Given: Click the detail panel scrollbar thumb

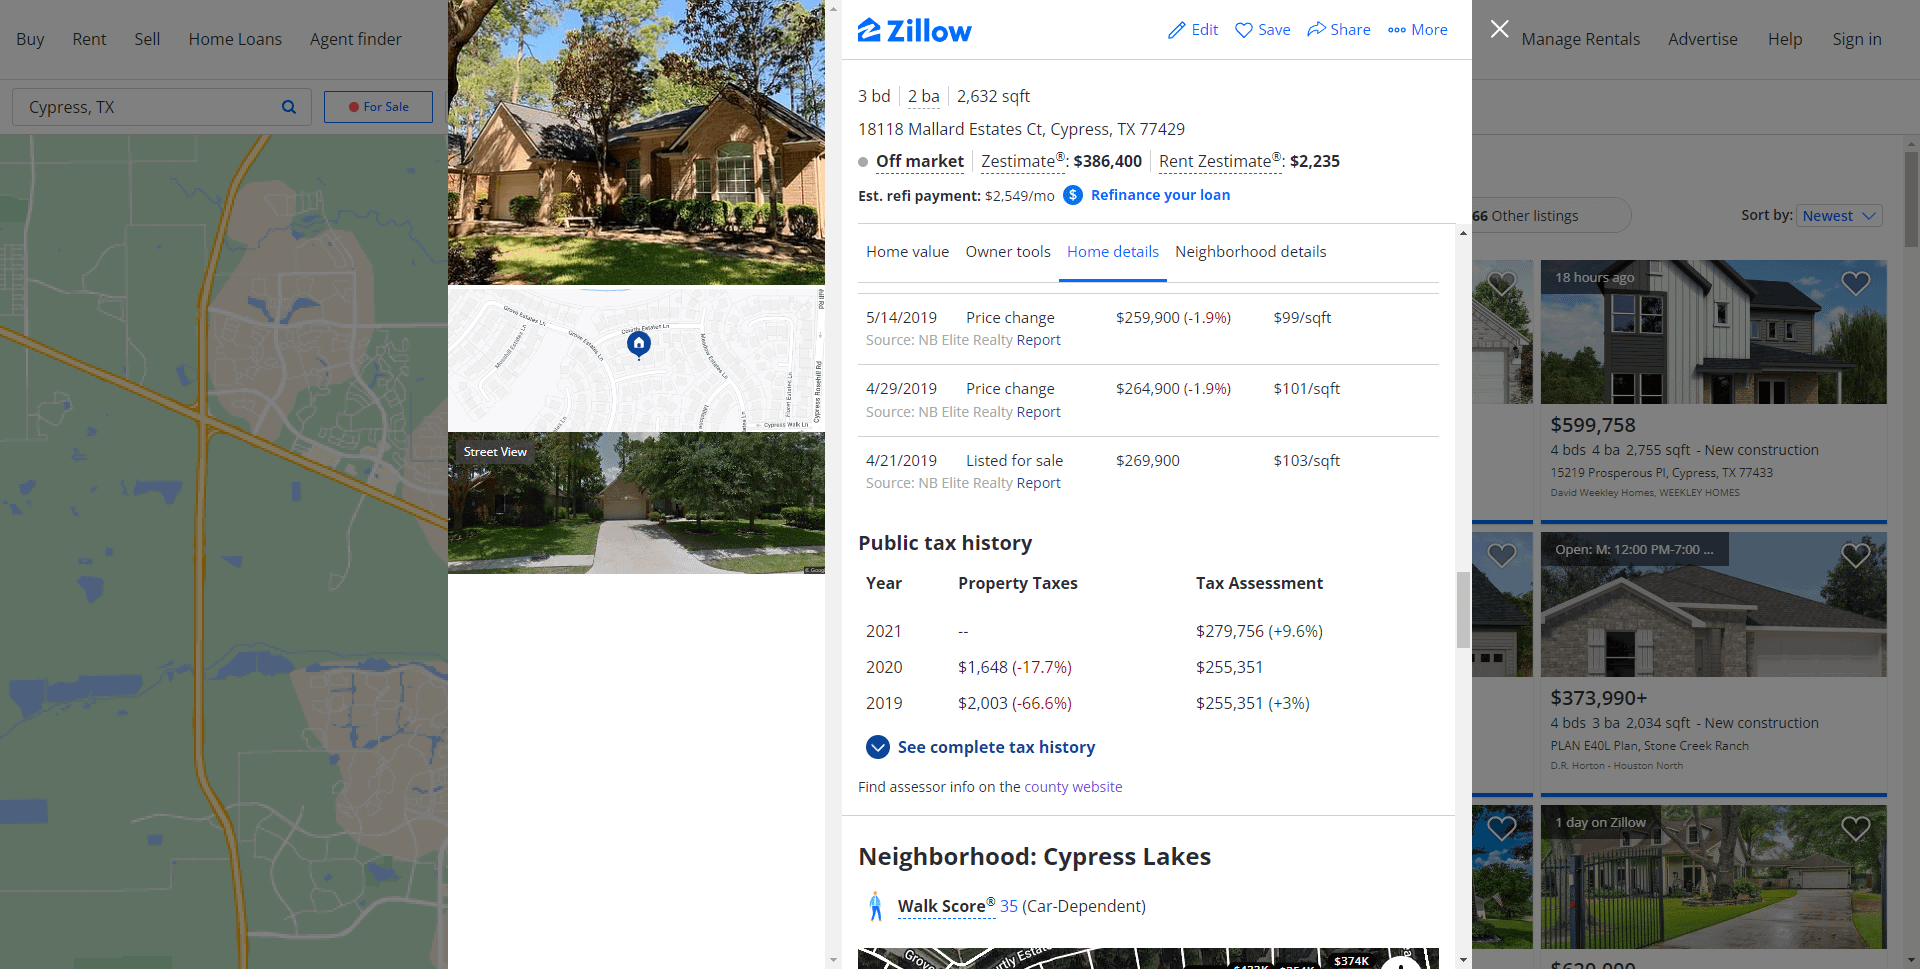Looking at the screenshot, I should (x=1463, y=610).
